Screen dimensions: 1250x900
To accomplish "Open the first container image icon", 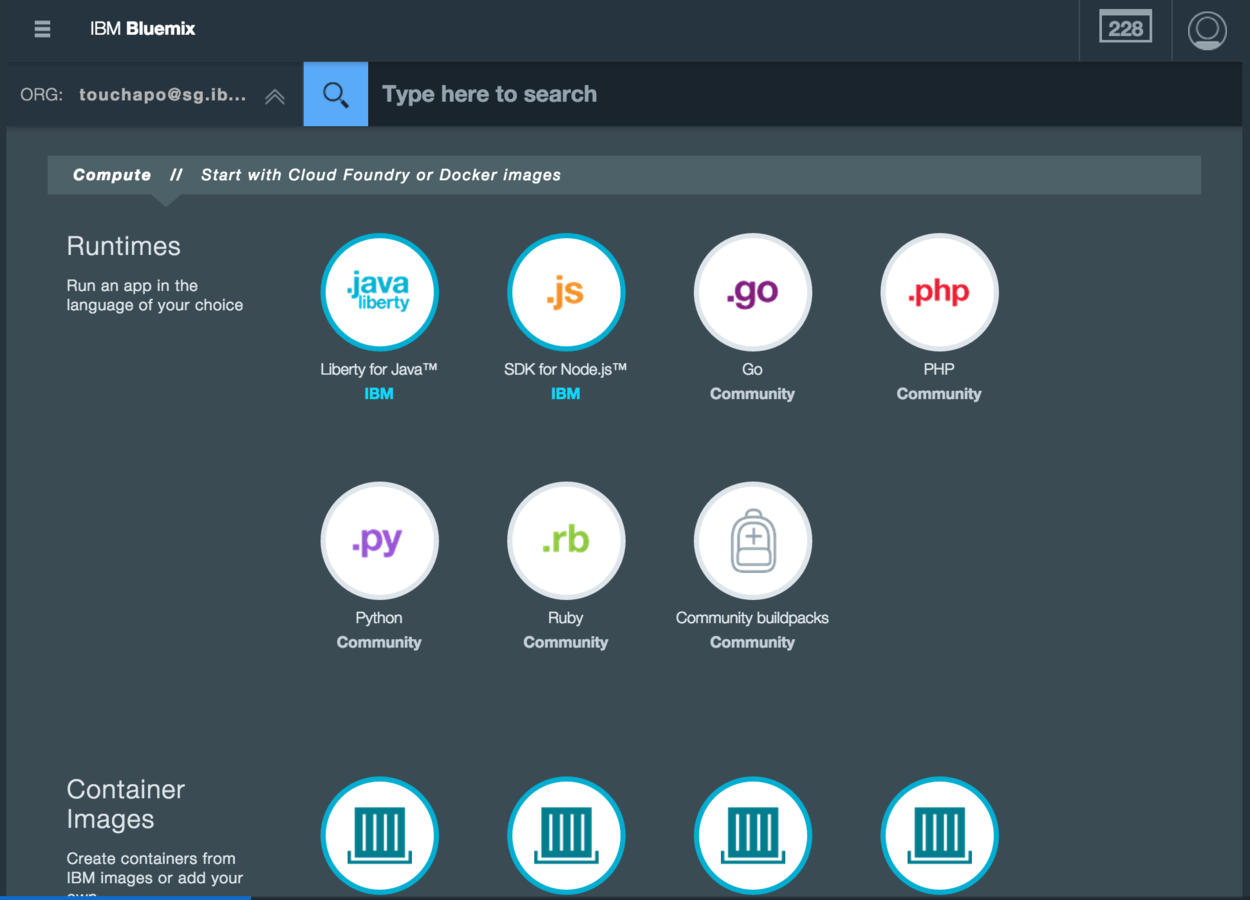I will [379, 835].
